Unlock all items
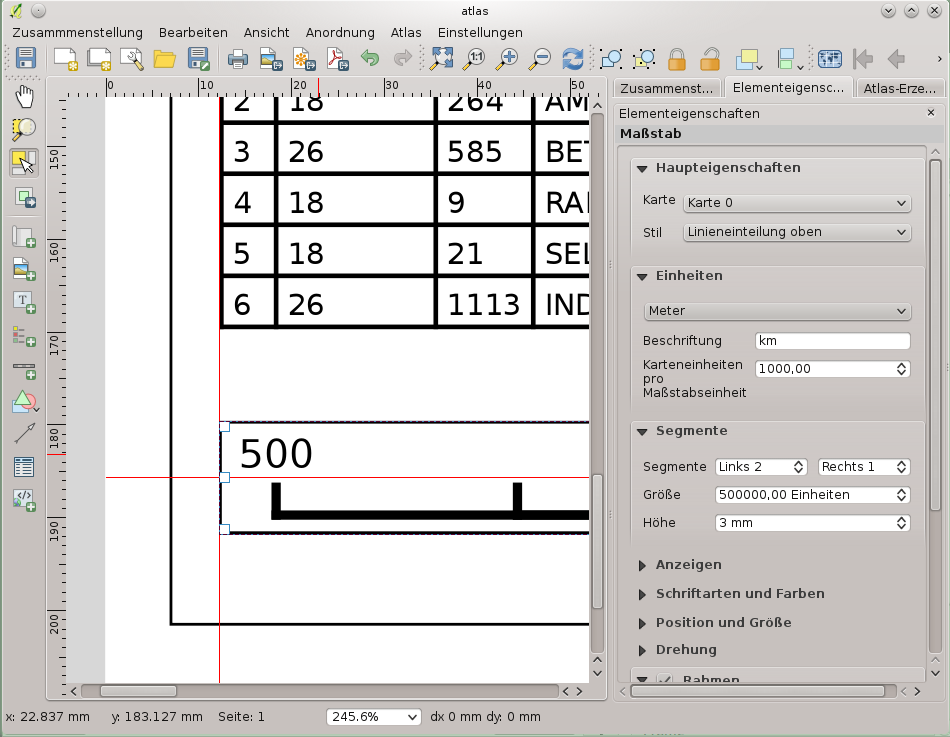The image size is (950, 737). (x=710, y=59)
